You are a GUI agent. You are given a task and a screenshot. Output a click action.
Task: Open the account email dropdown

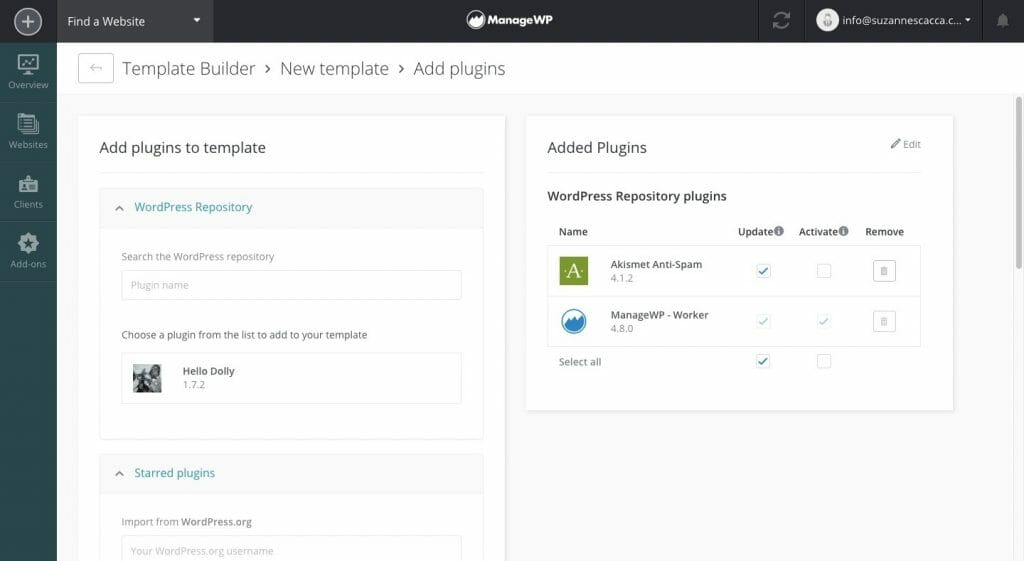tap(906, 20)
